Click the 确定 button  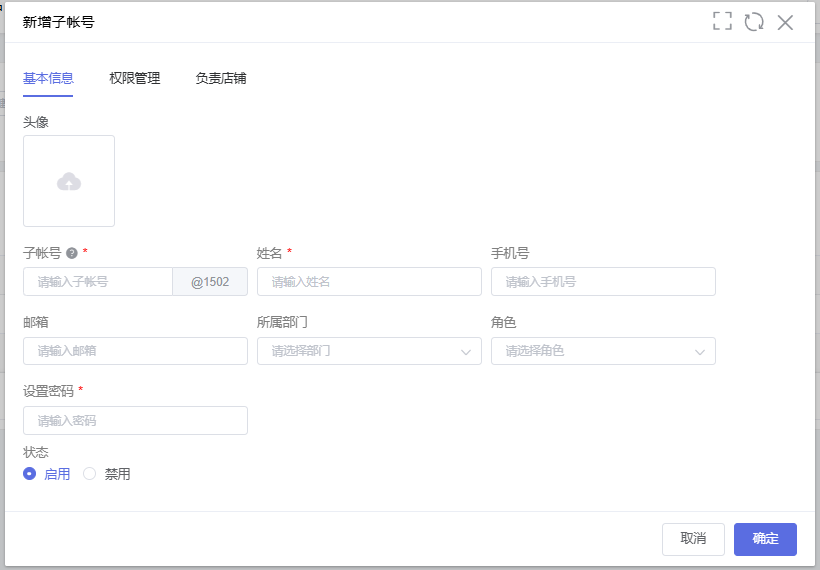click(x=765, y=539)
